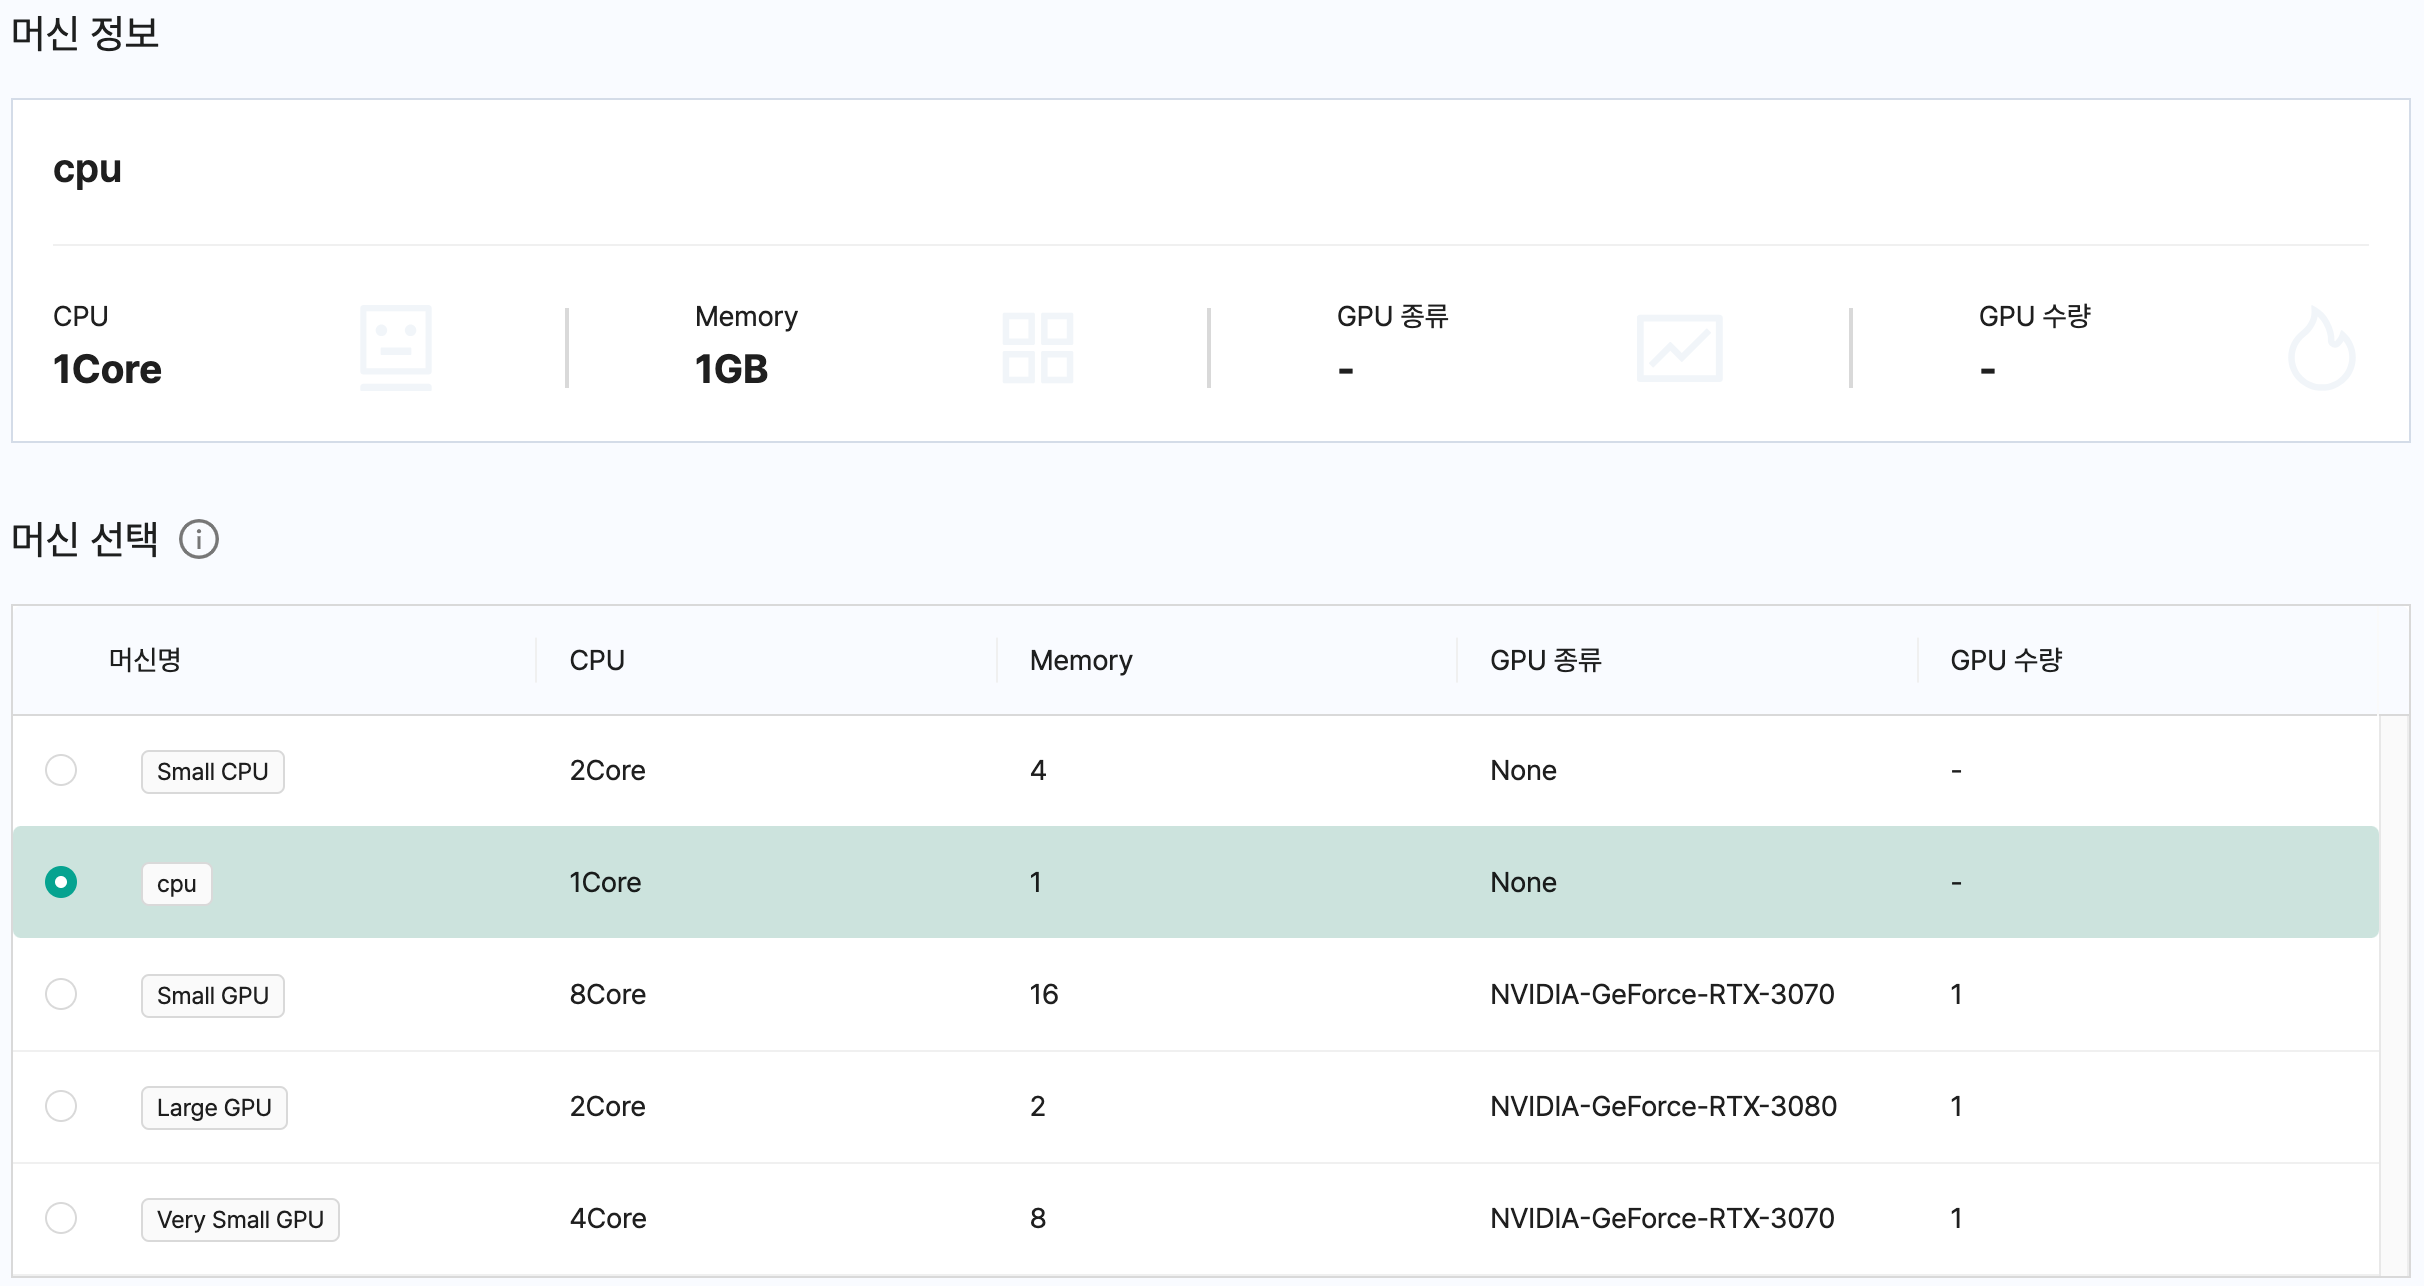The height and width of the screenshot is (1286, 2424).
Task: Click the GPU 종류 chart icon
Action: [1679, 348]
